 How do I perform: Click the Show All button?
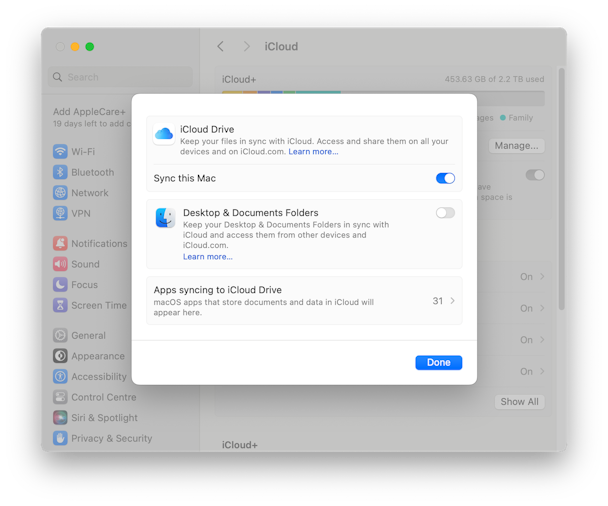click(520, 402)
